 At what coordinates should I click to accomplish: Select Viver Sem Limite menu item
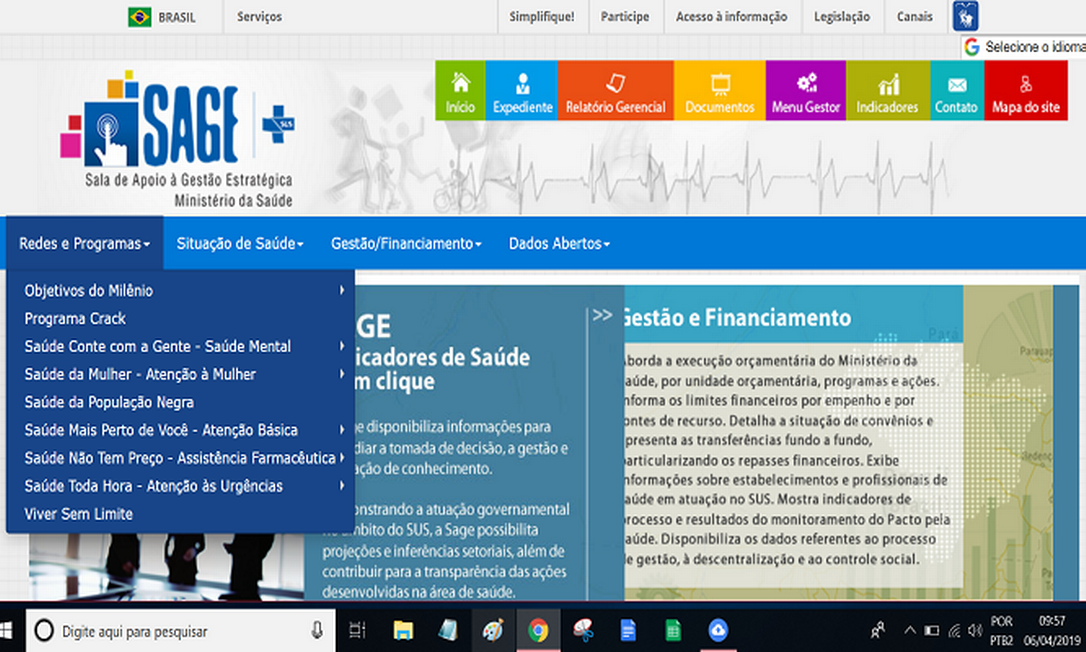(x=78, y=514)
